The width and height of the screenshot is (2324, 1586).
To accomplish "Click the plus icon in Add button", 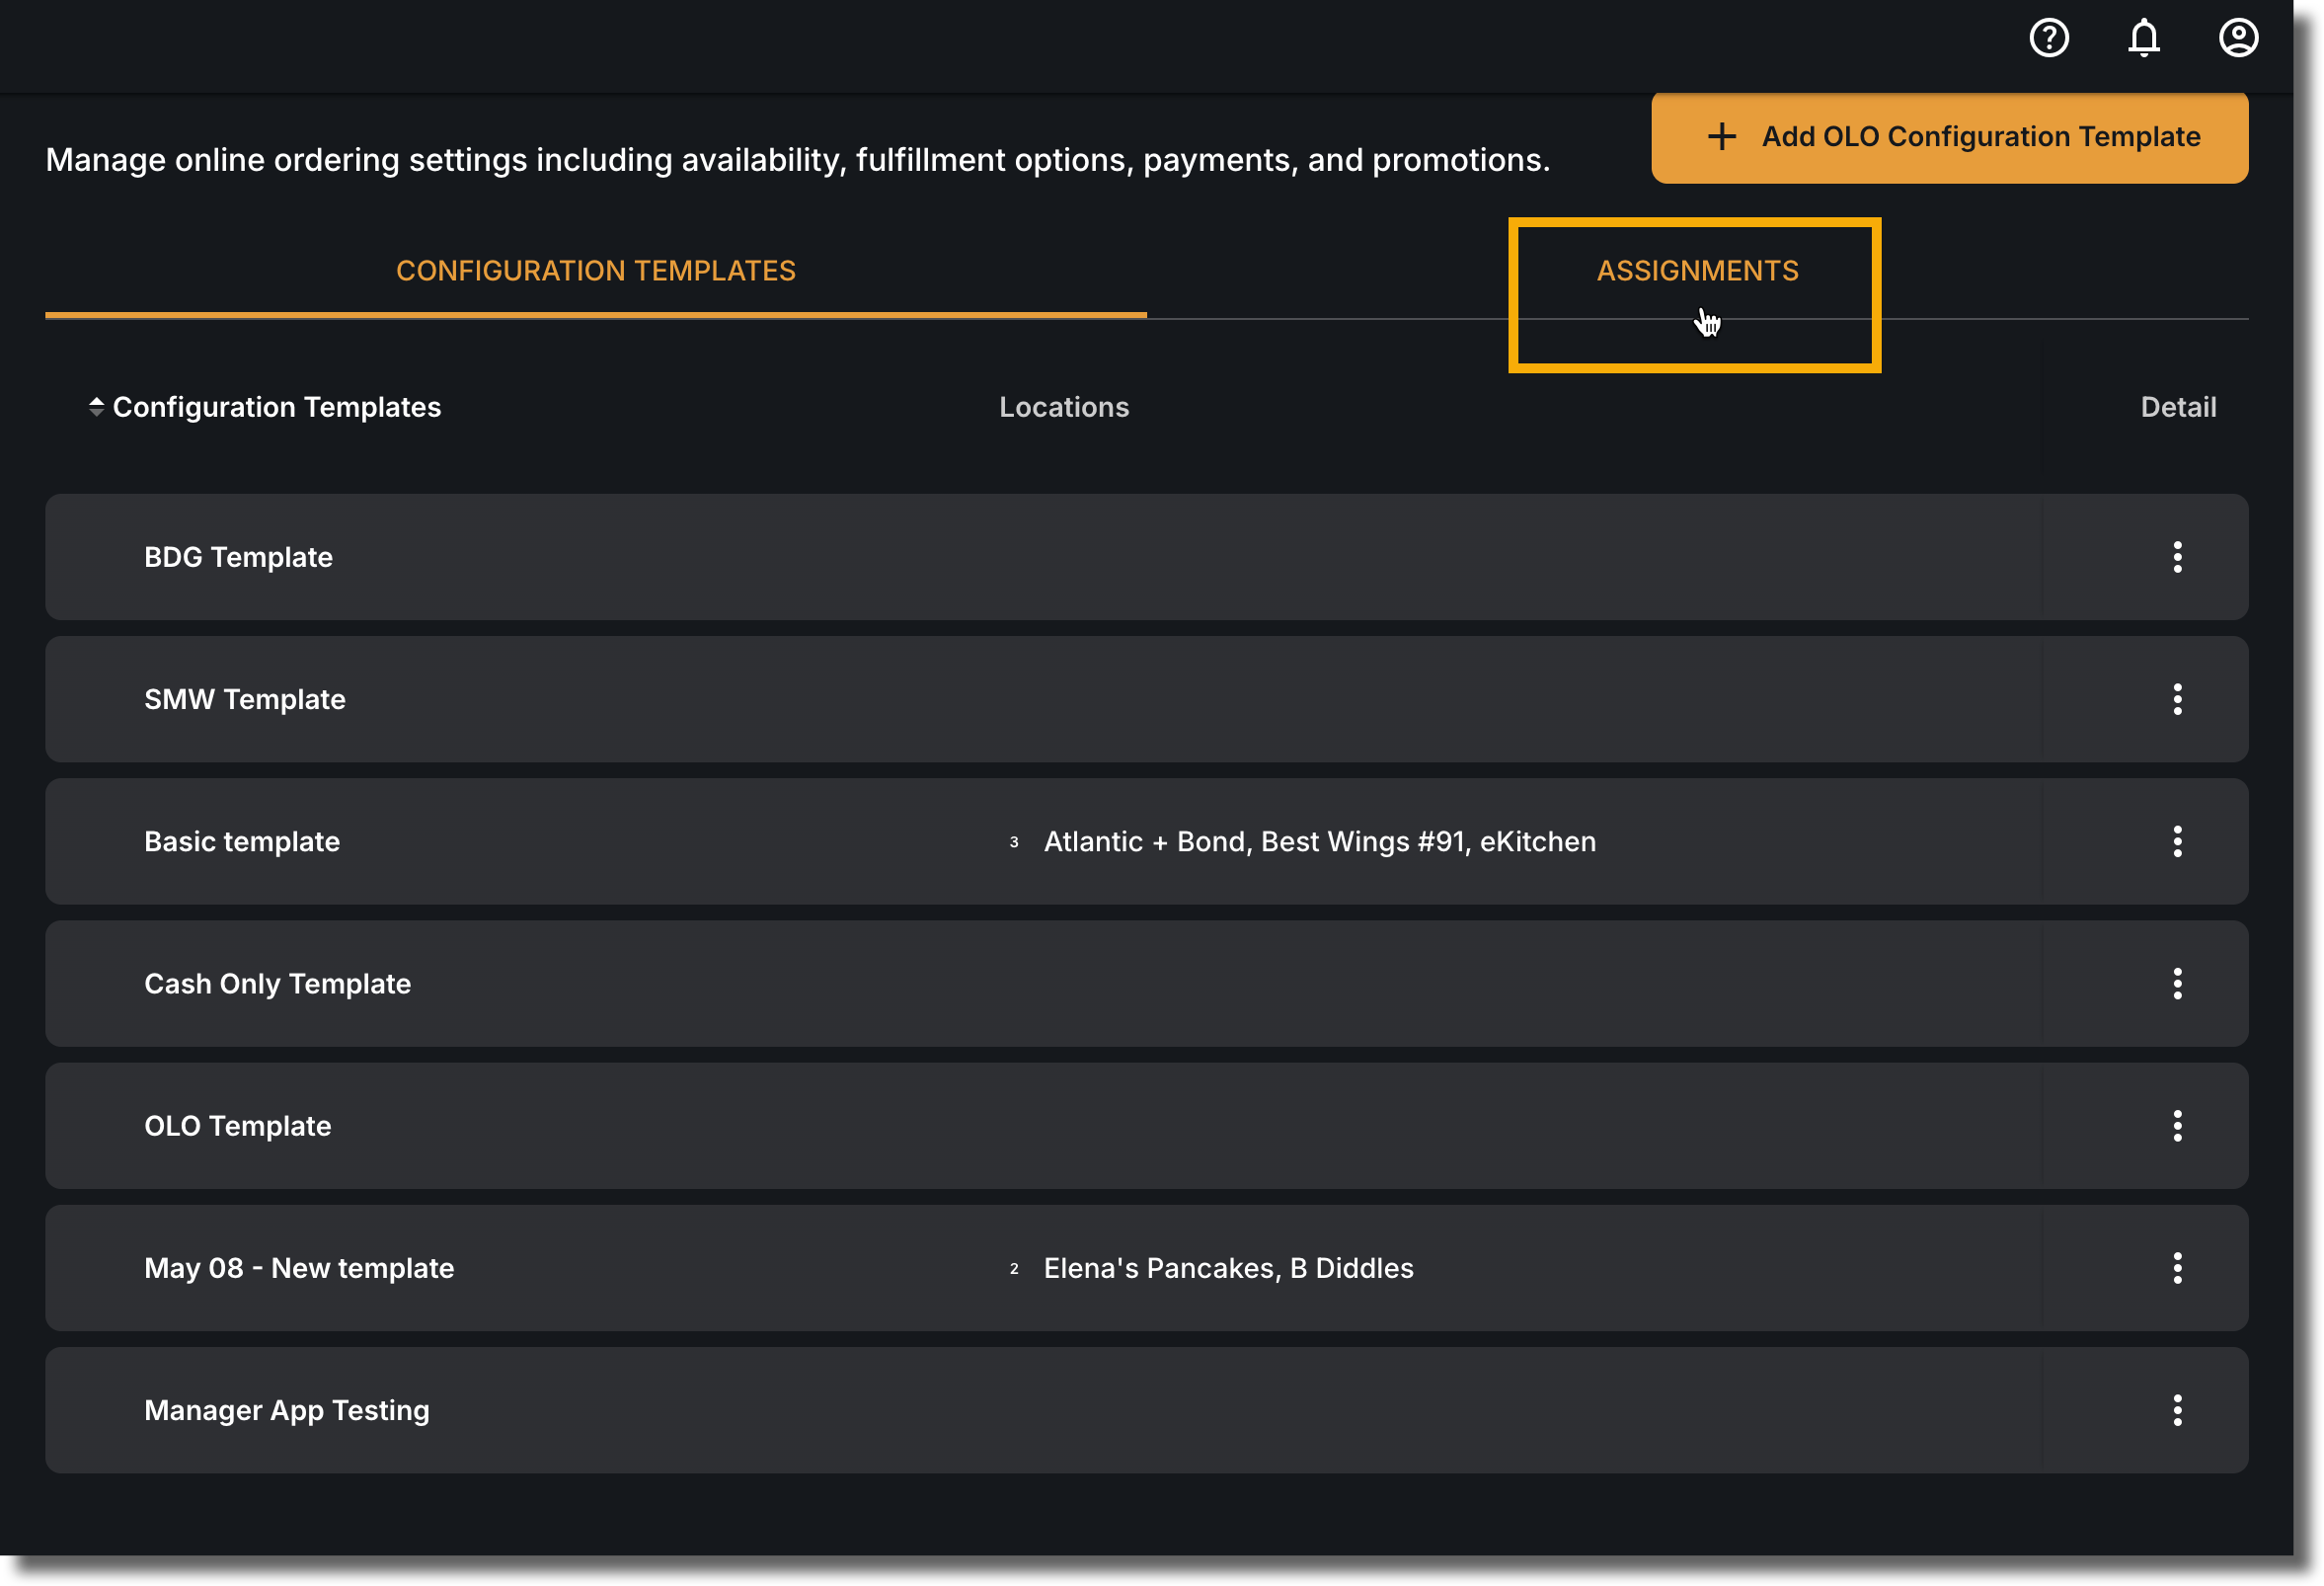I will 1721,137.
